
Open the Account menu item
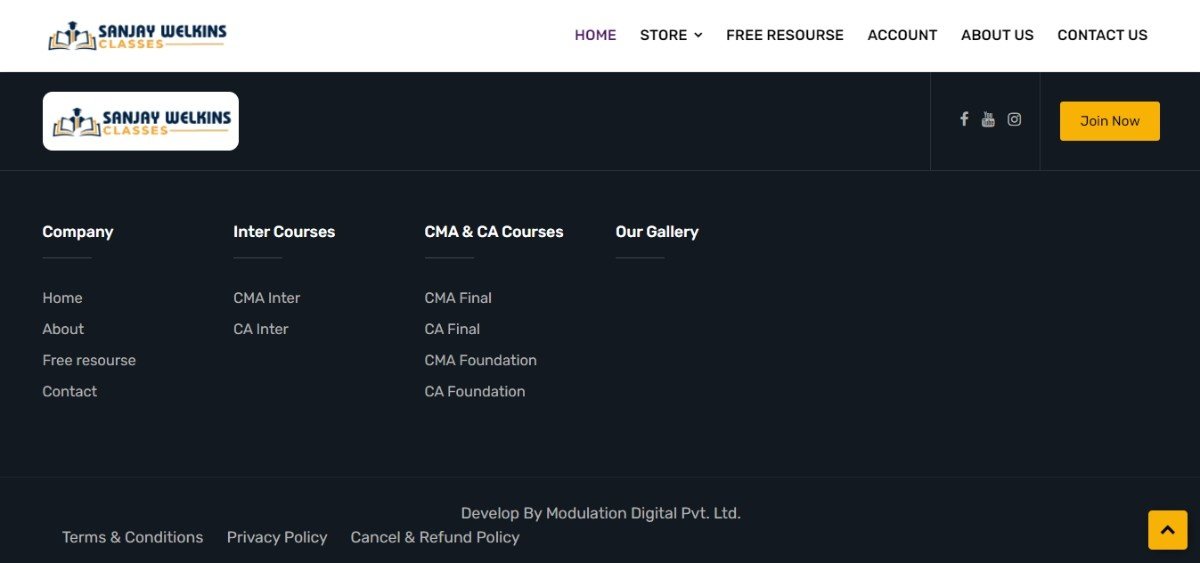902,35
